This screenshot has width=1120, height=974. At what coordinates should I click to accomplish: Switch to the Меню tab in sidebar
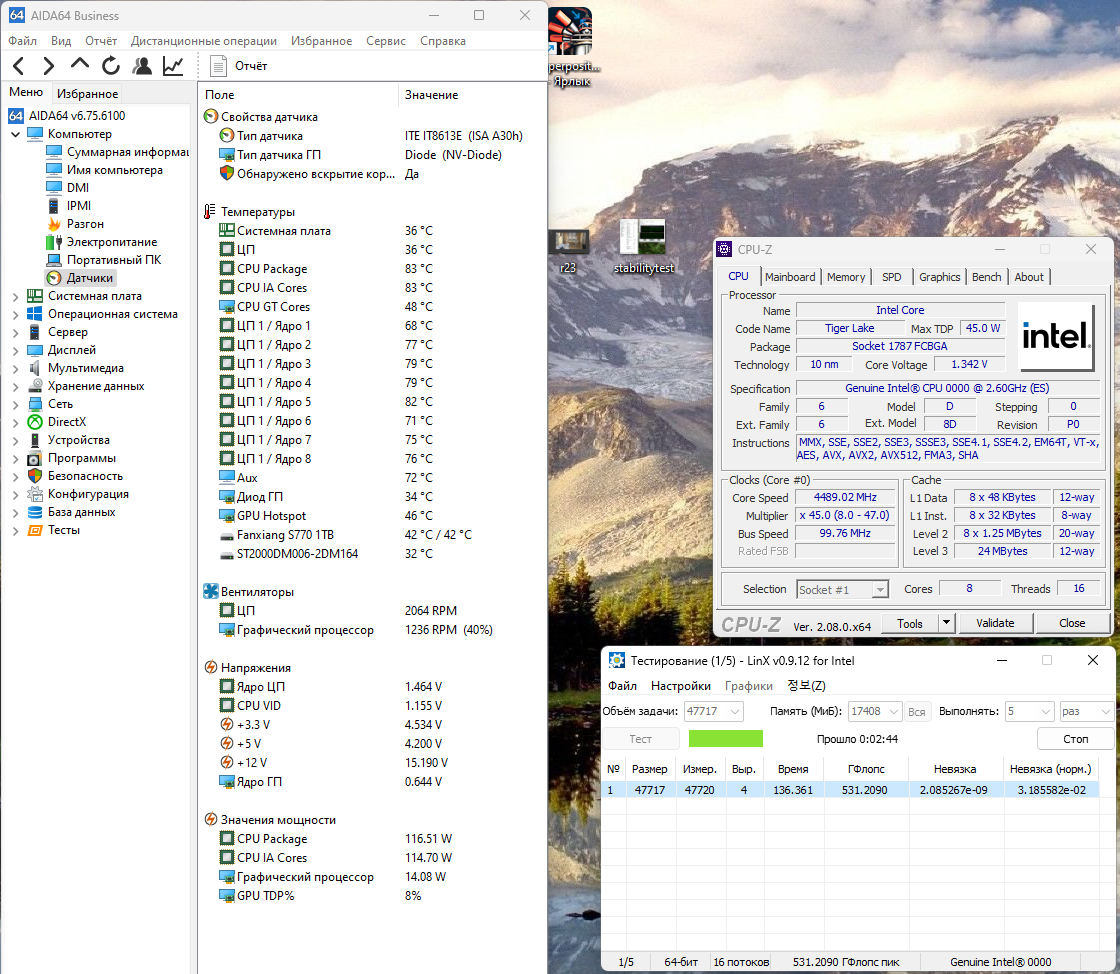pyautogui.click(x=26, y=92)
